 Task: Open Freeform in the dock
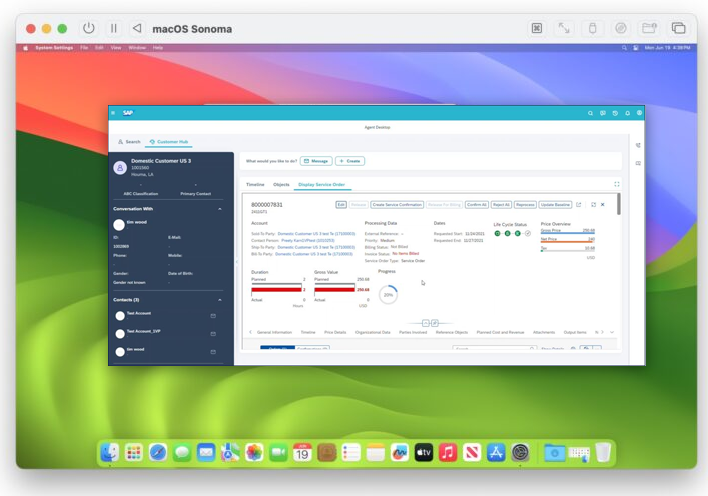pos(399,452)
